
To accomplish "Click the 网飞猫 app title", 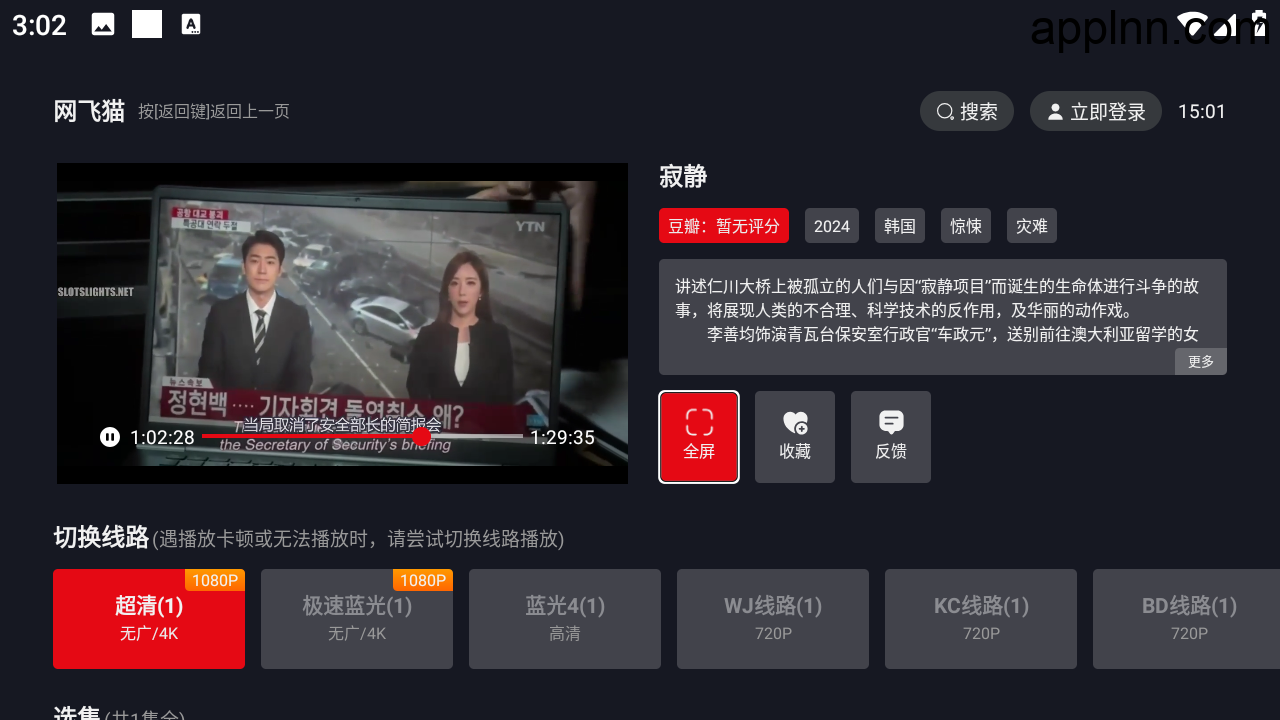I will [x=89, y=111].
